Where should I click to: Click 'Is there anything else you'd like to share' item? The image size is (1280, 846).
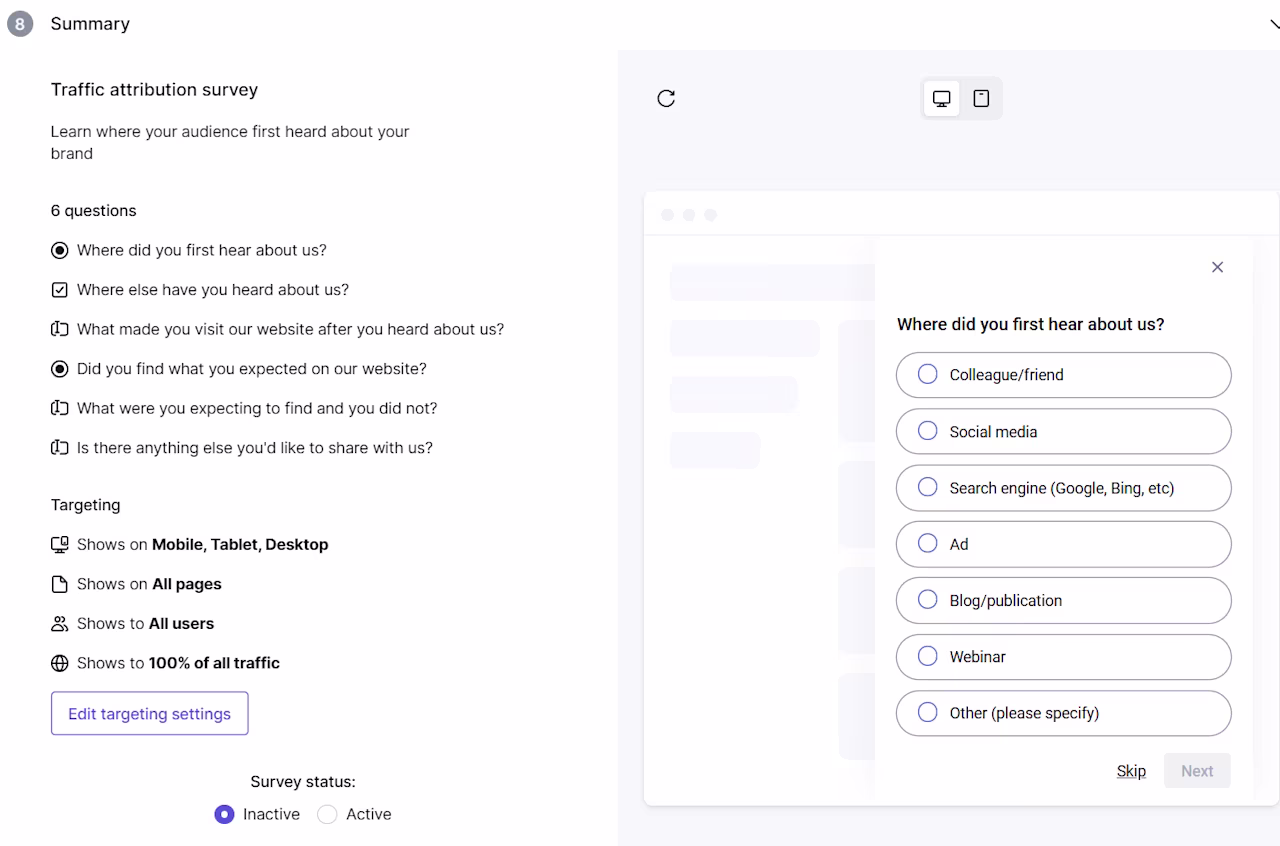click(x=255, y=448)
